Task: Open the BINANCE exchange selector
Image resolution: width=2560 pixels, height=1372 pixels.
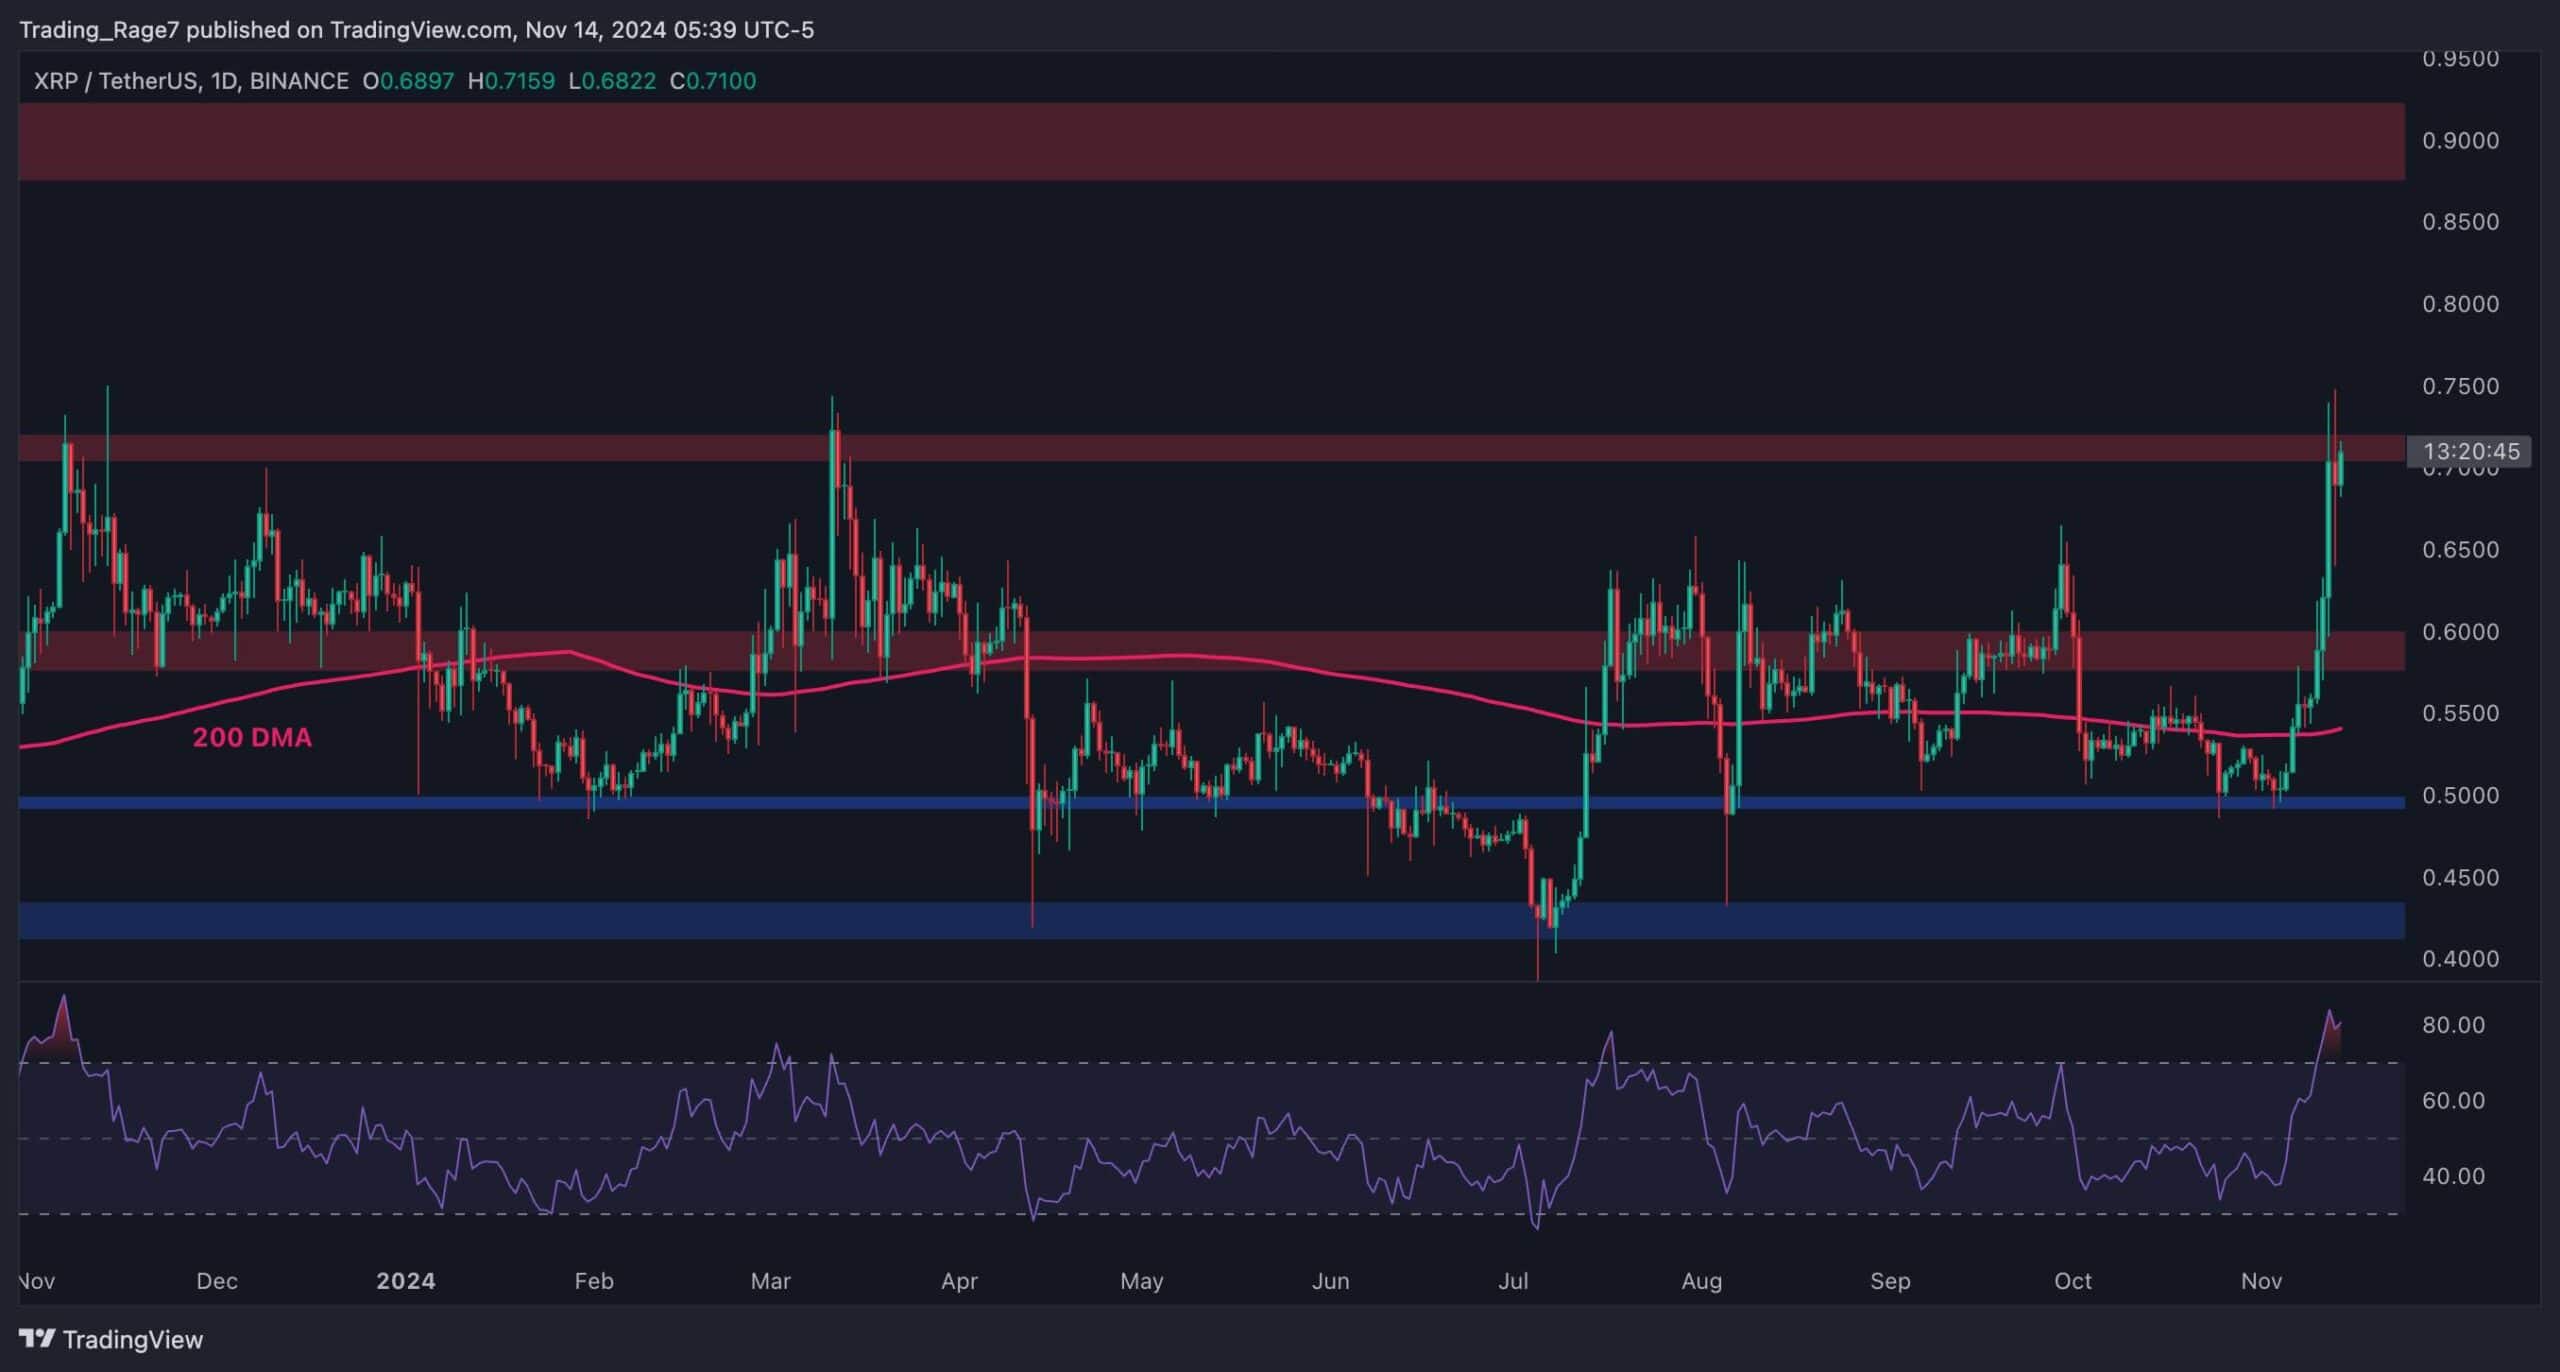Action: coord(300,82)
